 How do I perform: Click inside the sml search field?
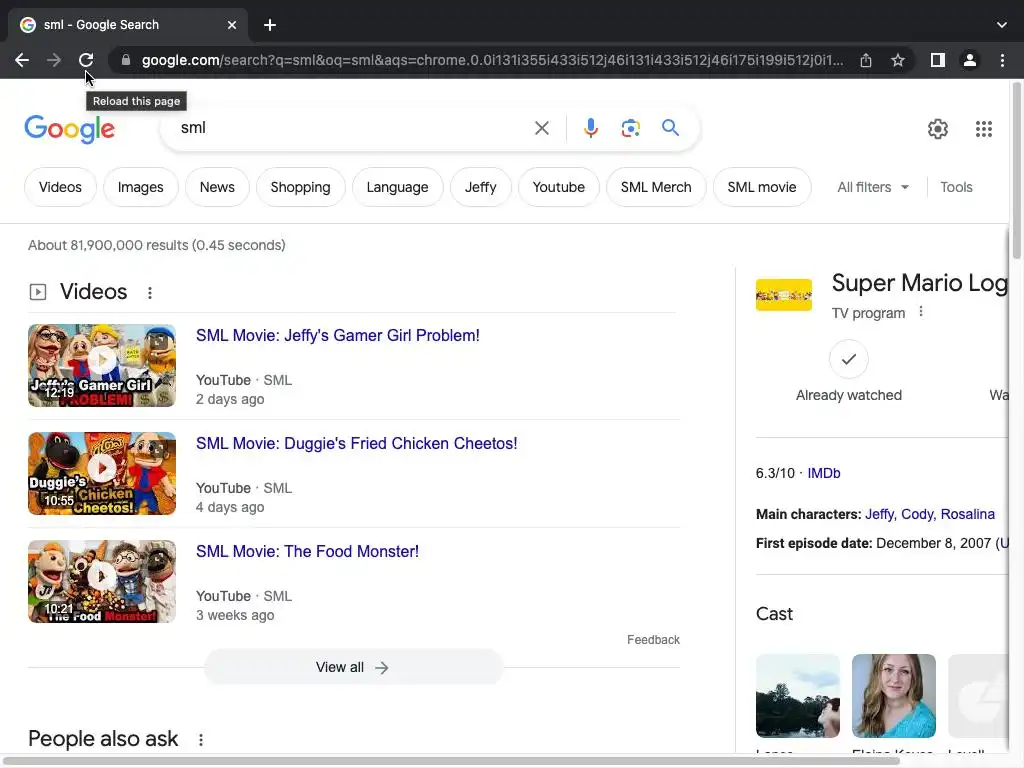[353, 128]
